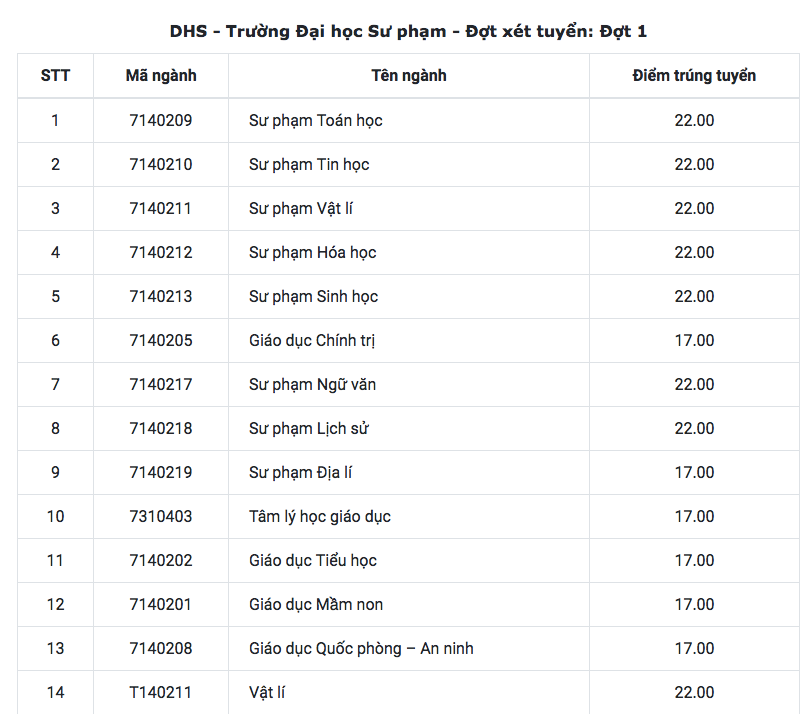
Task: Click Giáo dục Quốc phòng – An ninh
Action: 361,648
